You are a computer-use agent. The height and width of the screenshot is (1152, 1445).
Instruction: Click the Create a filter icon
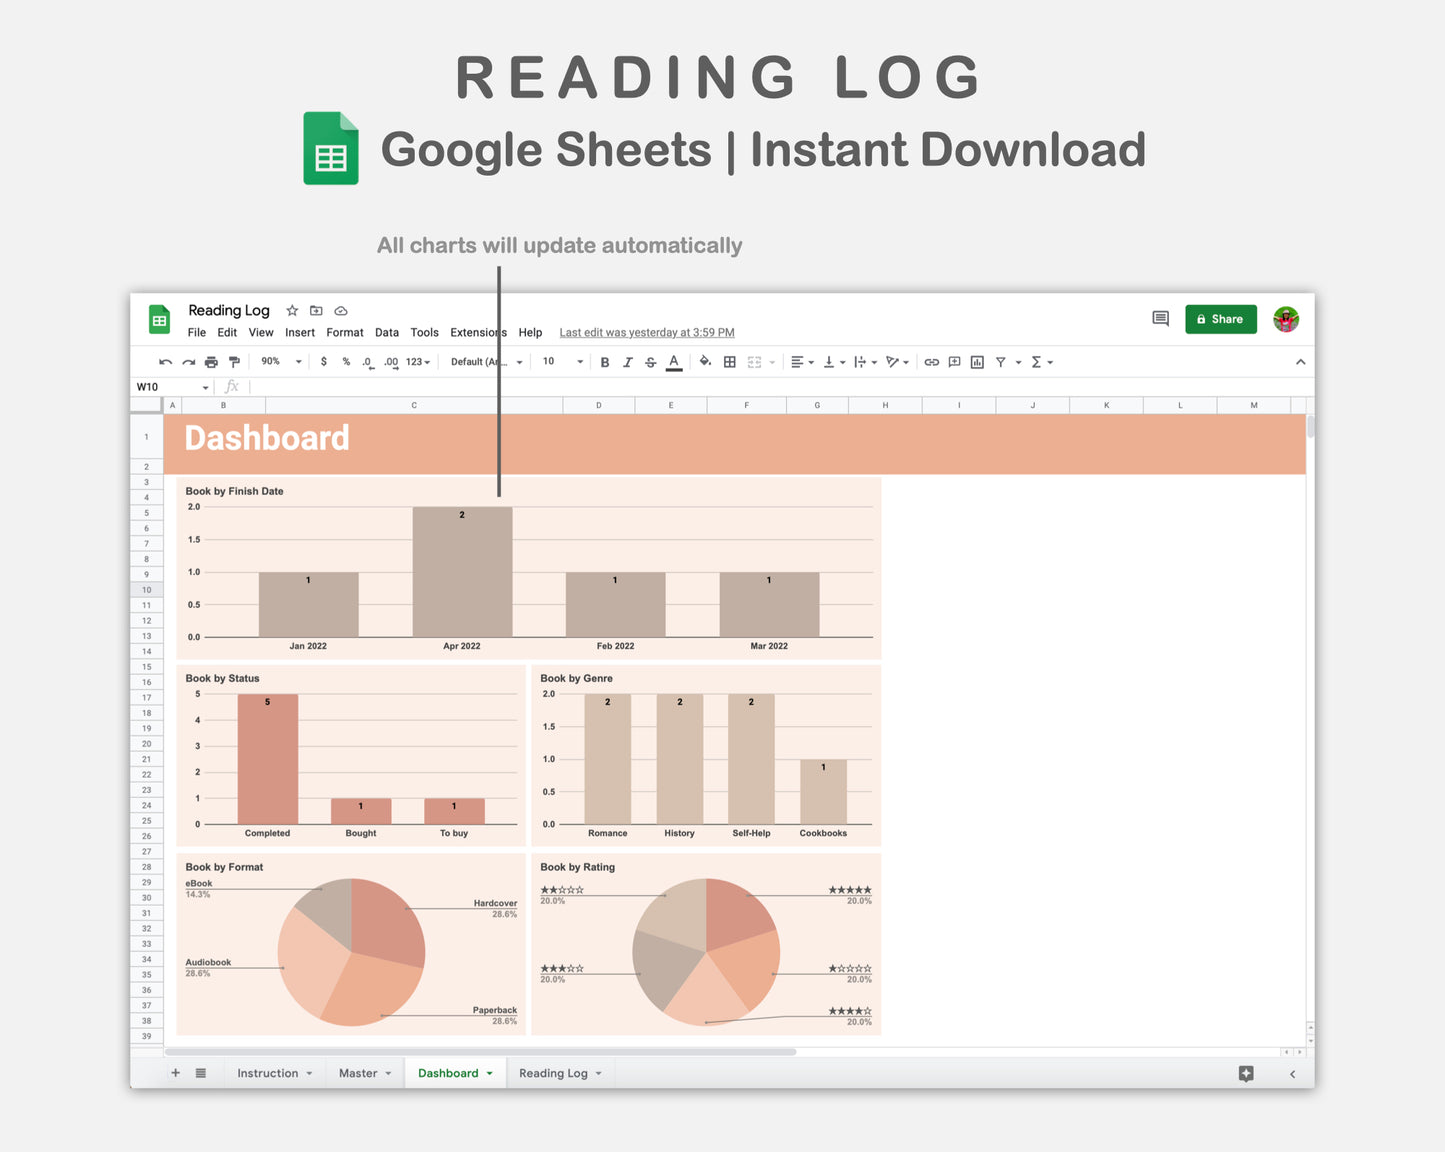[x=1001, y=361]
